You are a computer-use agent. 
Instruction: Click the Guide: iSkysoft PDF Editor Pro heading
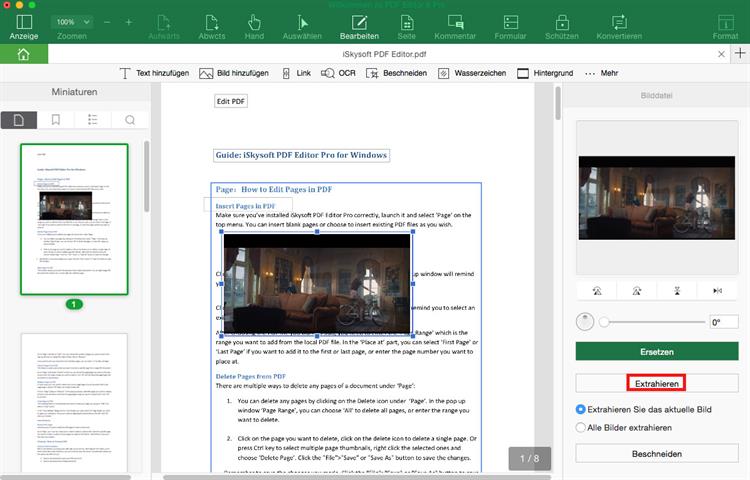pyautogui.click(x=301, y=155)
